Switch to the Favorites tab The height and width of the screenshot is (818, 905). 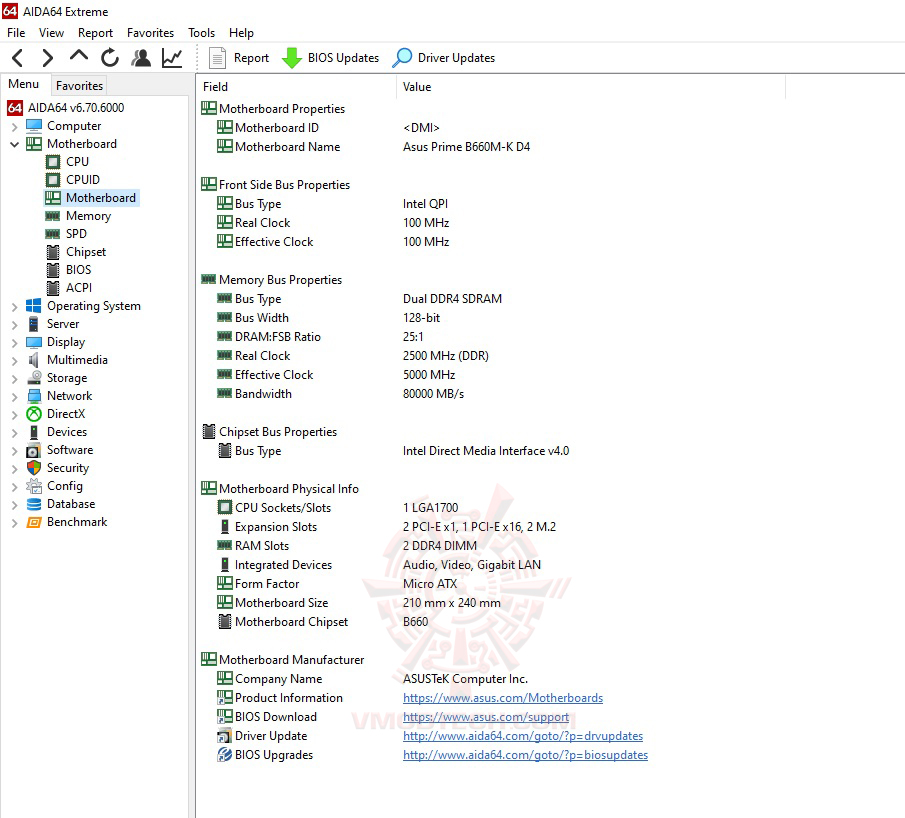click(x=79, y=86)
